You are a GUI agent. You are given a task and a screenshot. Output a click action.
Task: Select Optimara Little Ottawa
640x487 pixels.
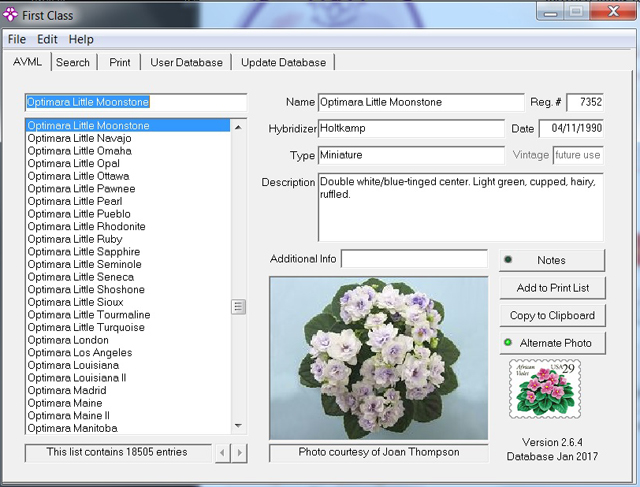pos(128,176)
